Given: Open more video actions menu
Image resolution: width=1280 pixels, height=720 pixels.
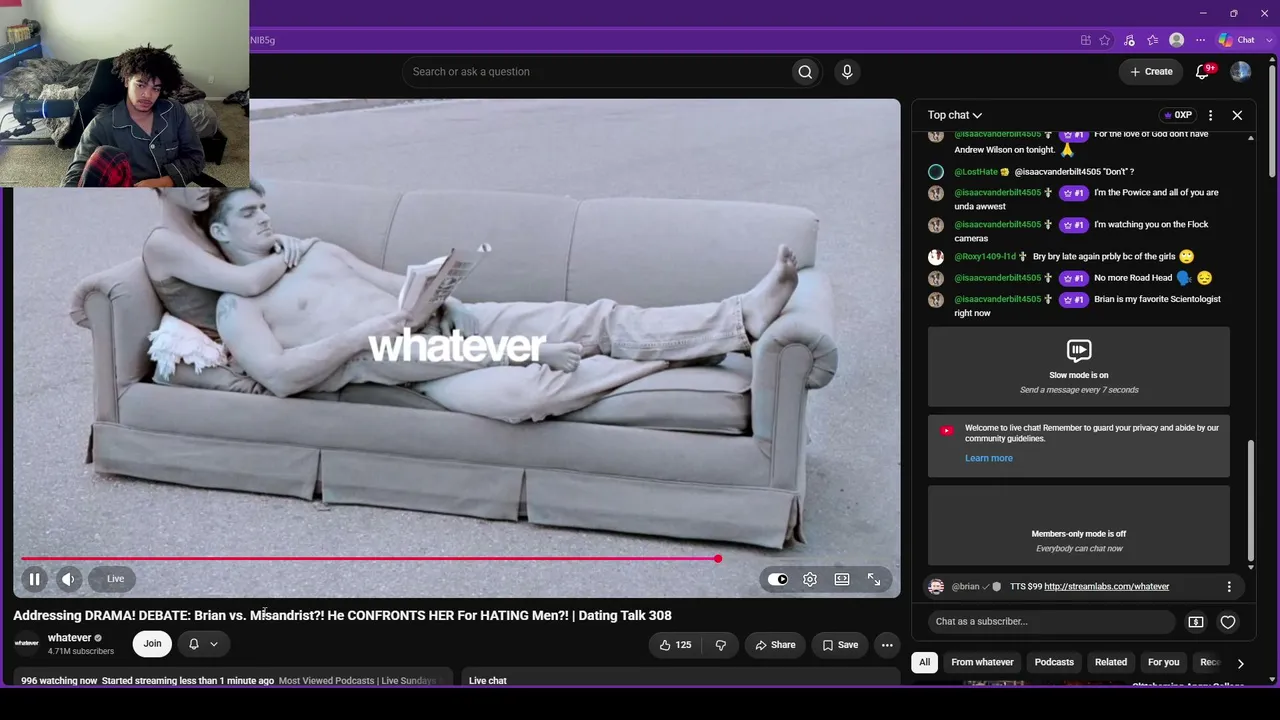Looking at the screenshot, I should point(887,645).
